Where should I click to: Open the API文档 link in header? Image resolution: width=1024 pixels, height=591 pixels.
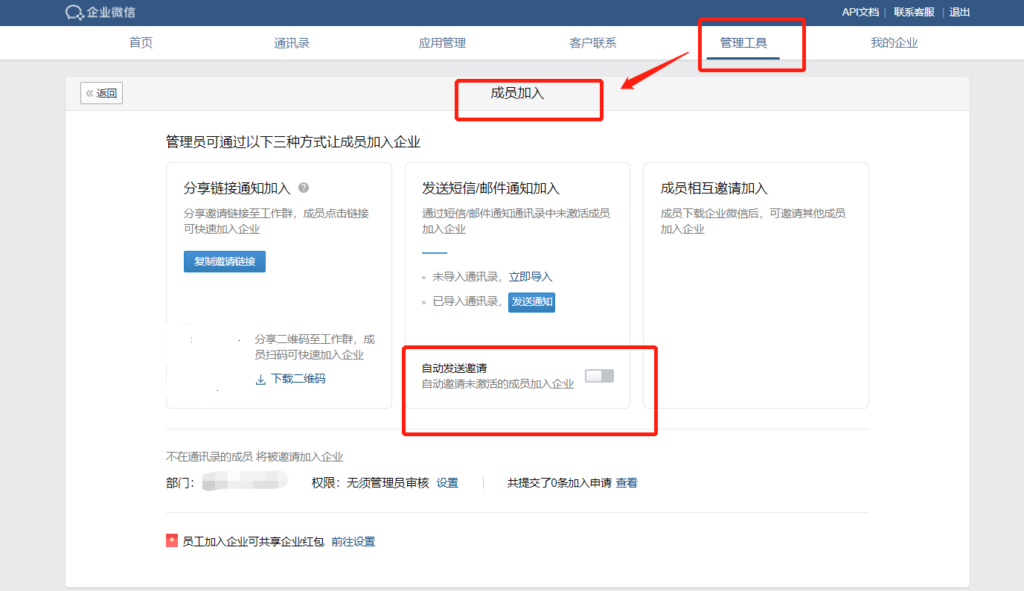click(x=859, y=12)
